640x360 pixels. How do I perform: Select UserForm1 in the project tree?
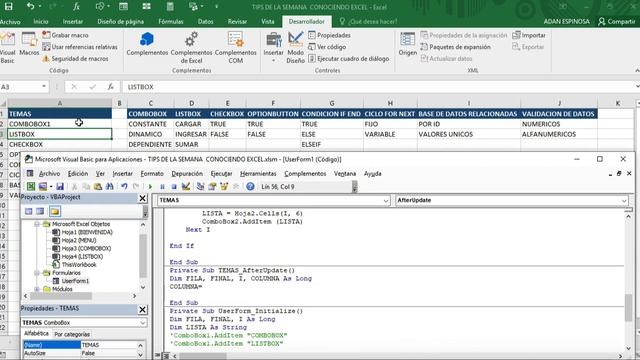tap(71, 281)
